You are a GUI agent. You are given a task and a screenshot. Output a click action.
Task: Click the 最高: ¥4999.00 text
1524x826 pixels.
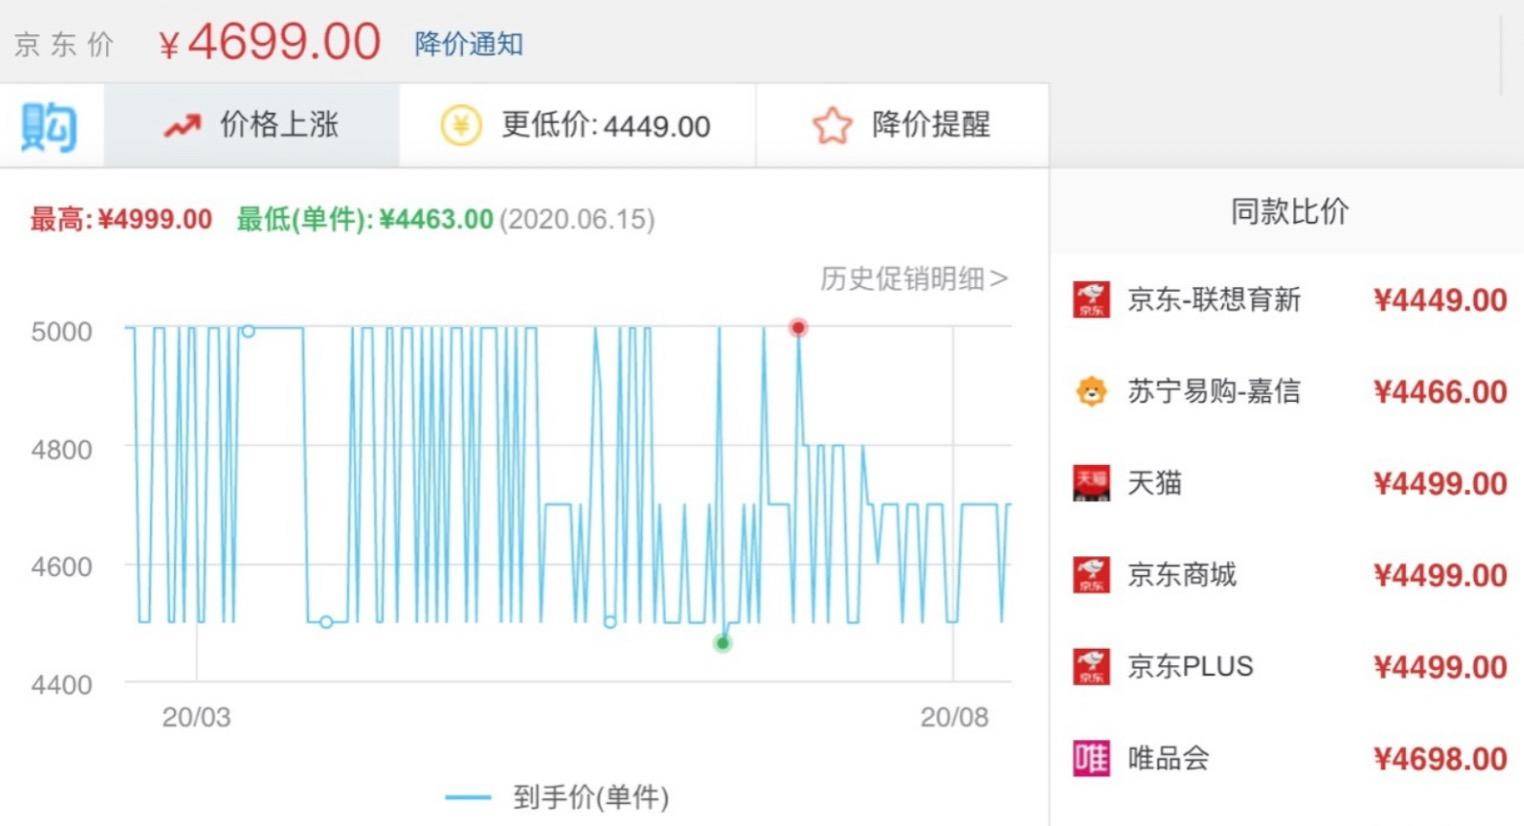[121, 219]
